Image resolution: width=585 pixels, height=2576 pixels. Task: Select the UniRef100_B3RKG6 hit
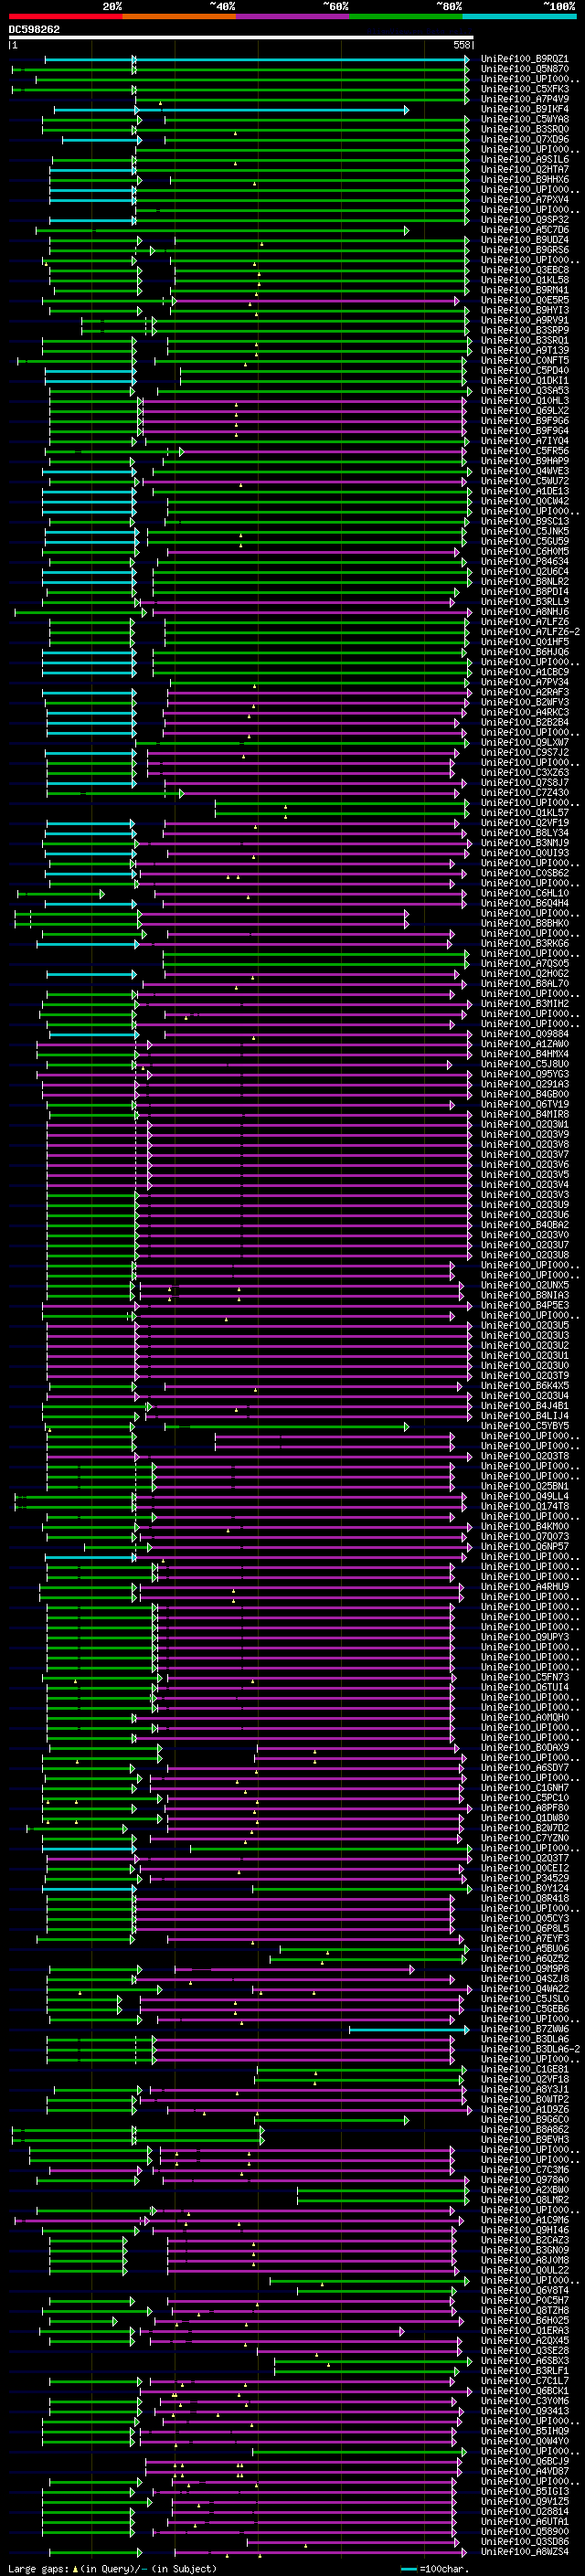click(x=525, y=943)
